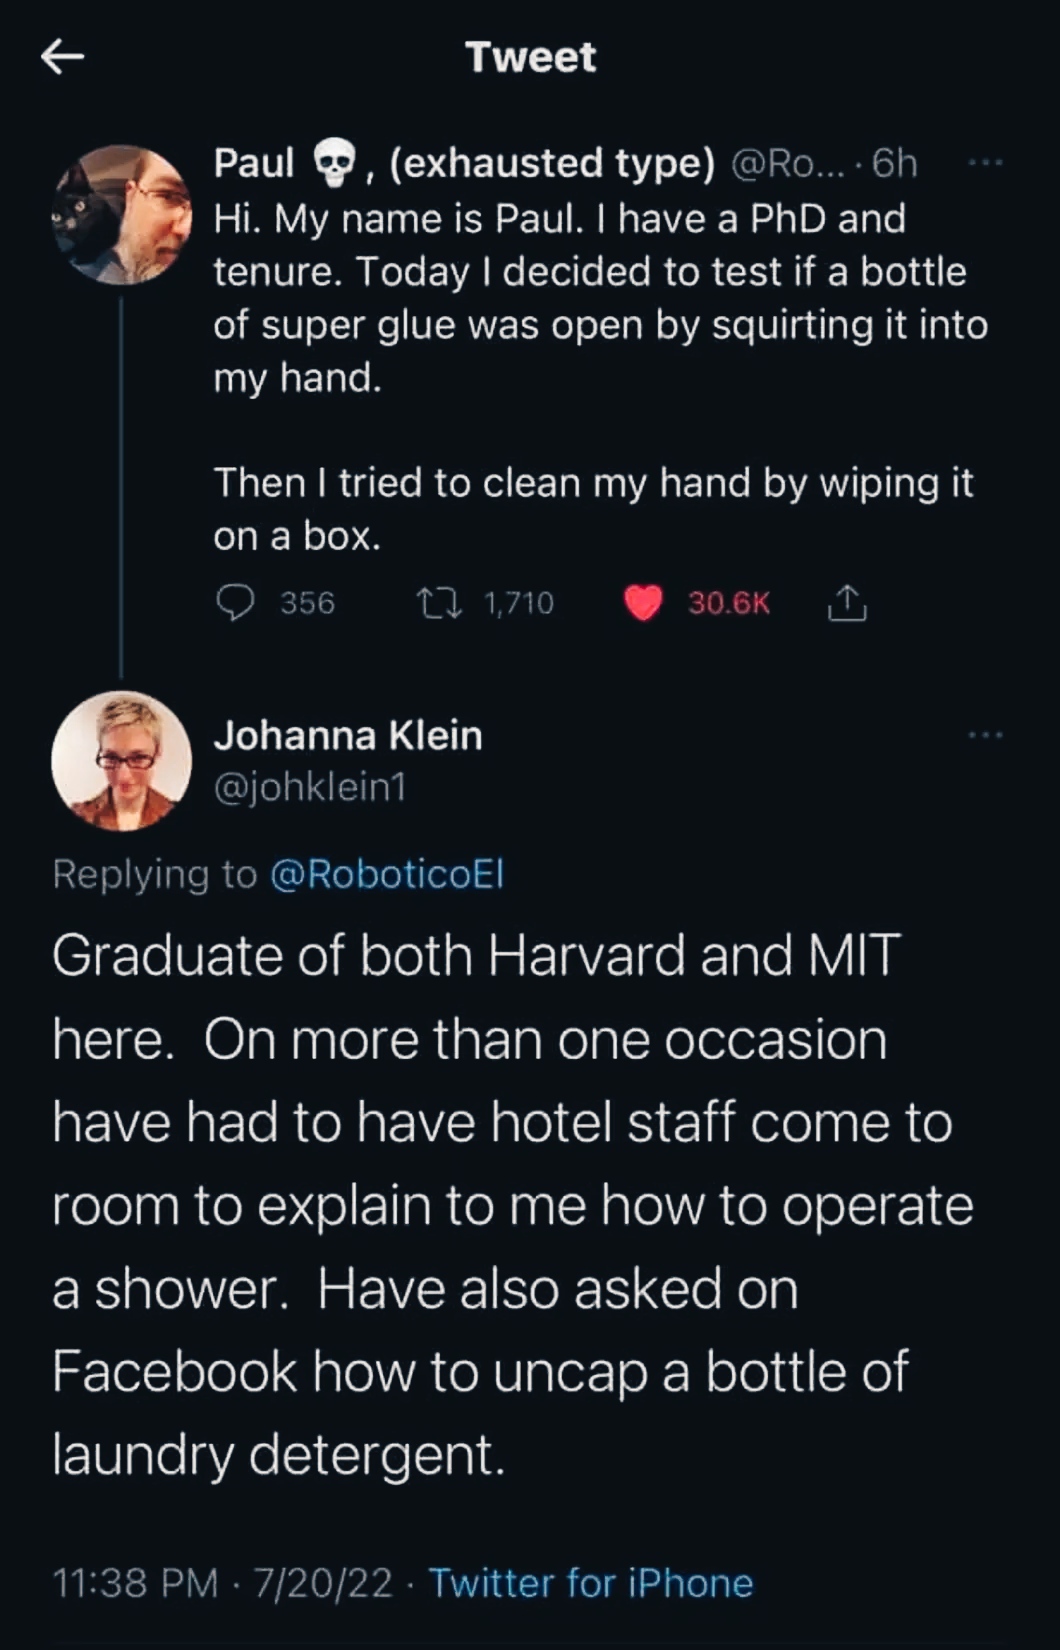The height and width of the screenshot is (1650, 1060).
Task: View Johanna Klein's profile picture
Action: [x=122, y=761]
